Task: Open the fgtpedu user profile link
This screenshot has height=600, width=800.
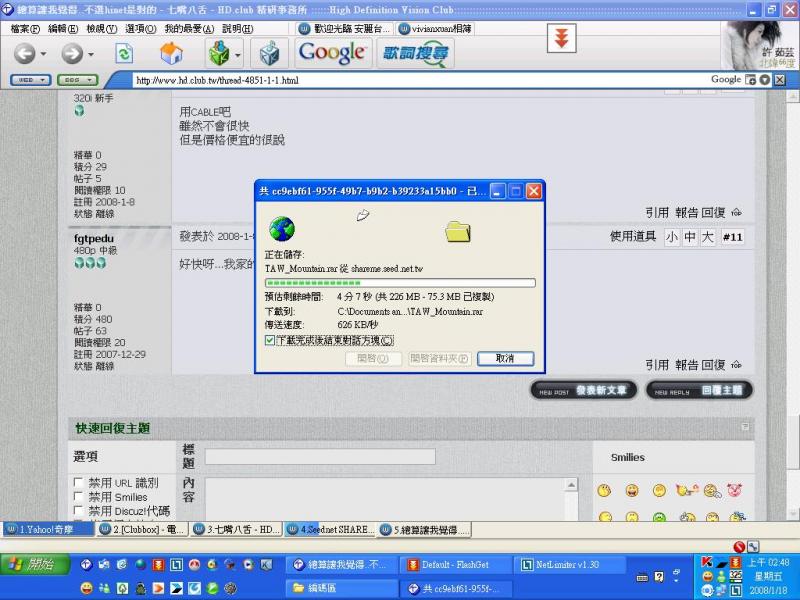Action: pyautogui.click(x=94, y=238)
